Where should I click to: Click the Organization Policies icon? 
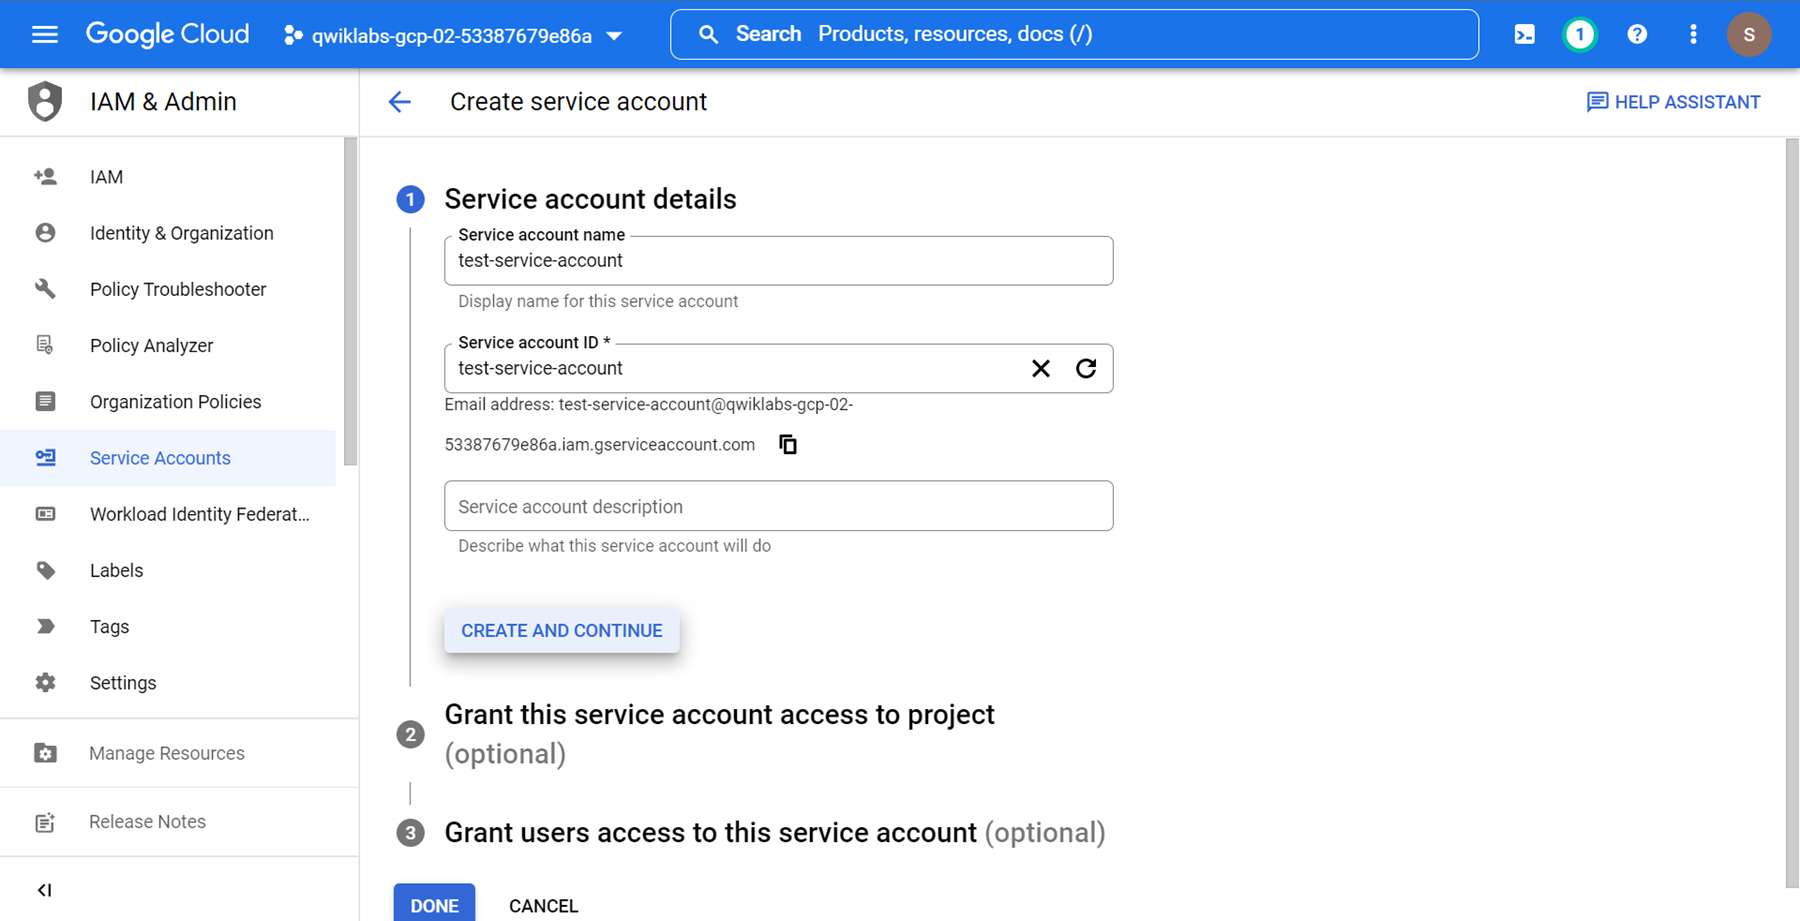(45, 401)
